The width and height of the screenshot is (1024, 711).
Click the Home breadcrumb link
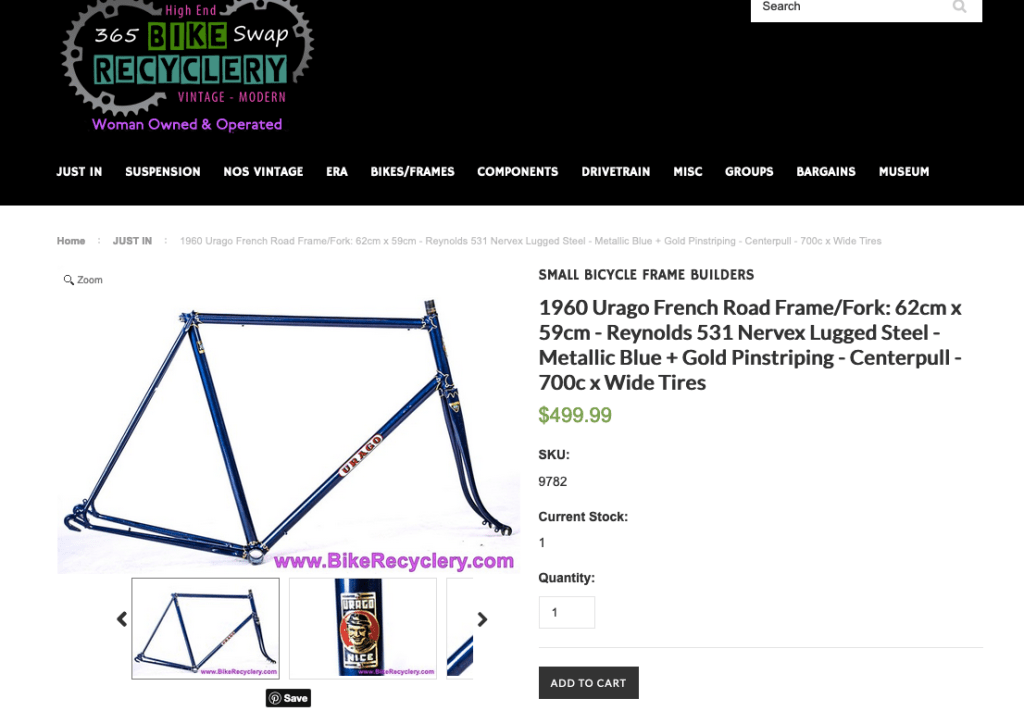click(71, 241)
